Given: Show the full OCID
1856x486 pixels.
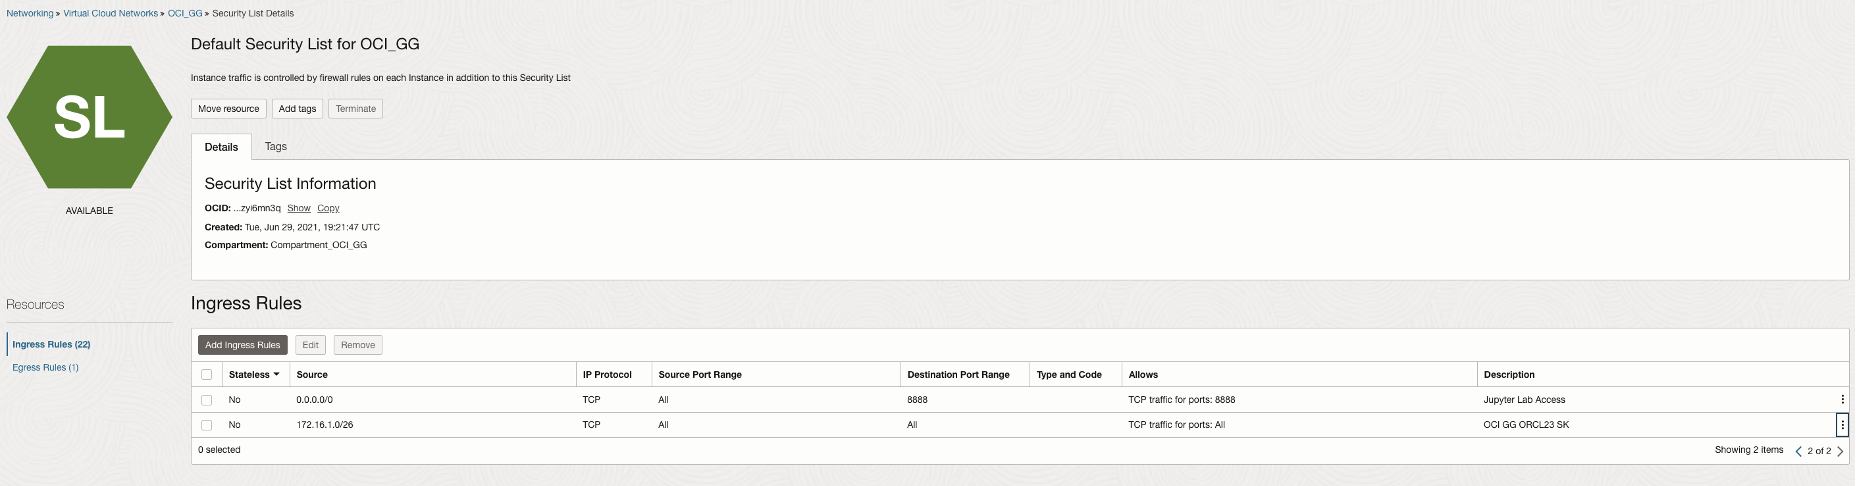Looking at the screenshot, I should [299, 209].
